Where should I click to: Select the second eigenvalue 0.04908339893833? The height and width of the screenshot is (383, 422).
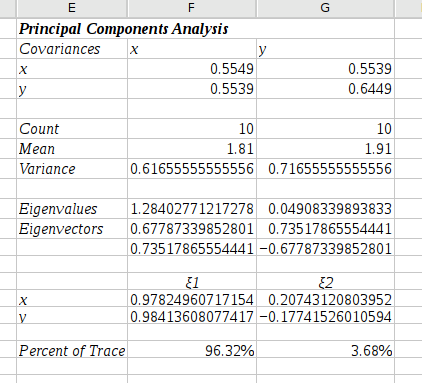coord(326,209)
